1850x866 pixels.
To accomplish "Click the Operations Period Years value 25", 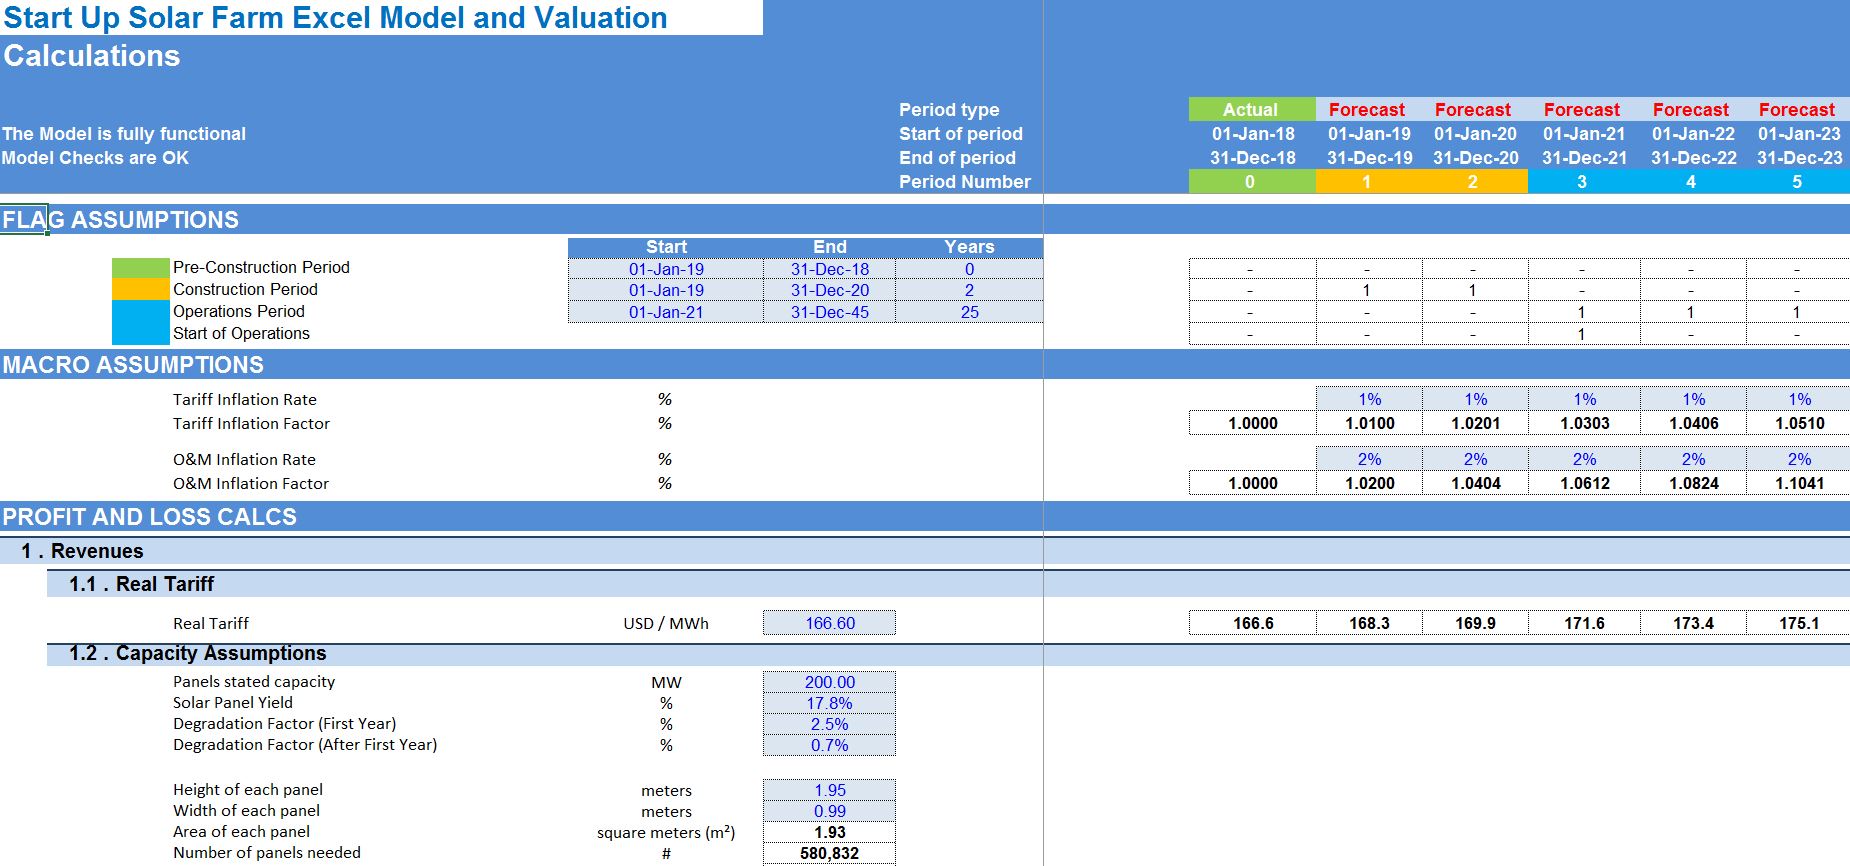I will click(x=969, y=312).
